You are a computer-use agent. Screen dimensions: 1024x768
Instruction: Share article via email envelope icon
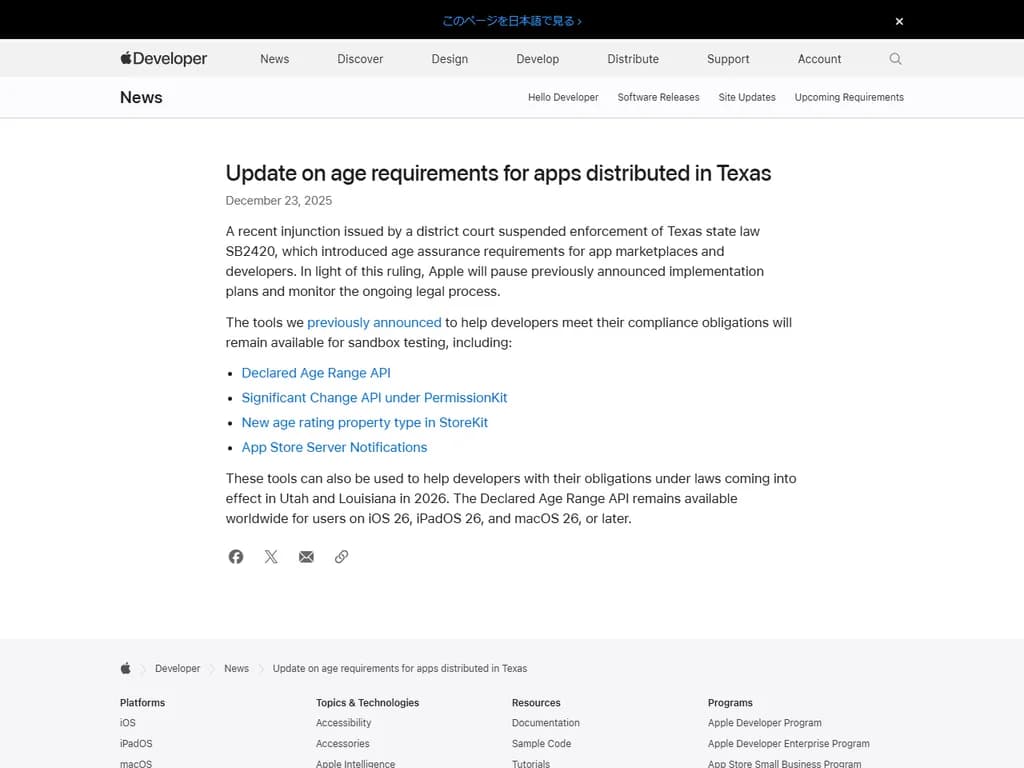306,557
